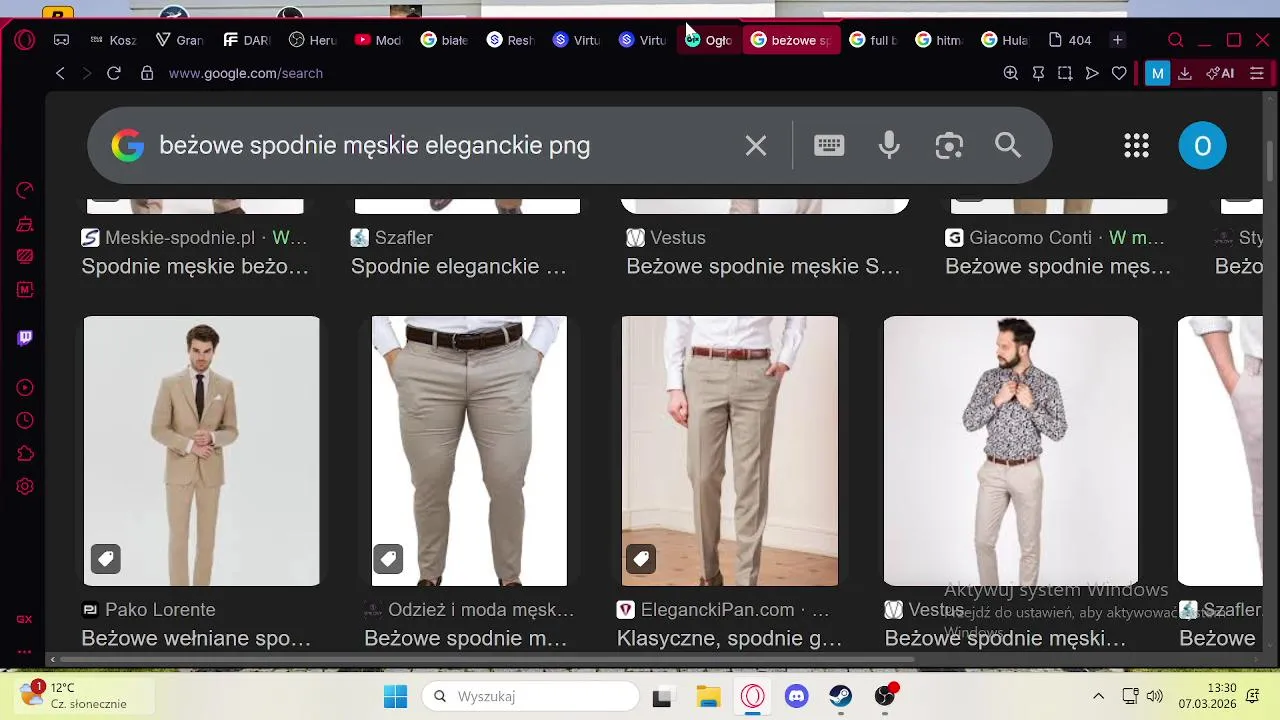Click the horizontal page scrollbar

pyautogui.click(x=487, y=660)
